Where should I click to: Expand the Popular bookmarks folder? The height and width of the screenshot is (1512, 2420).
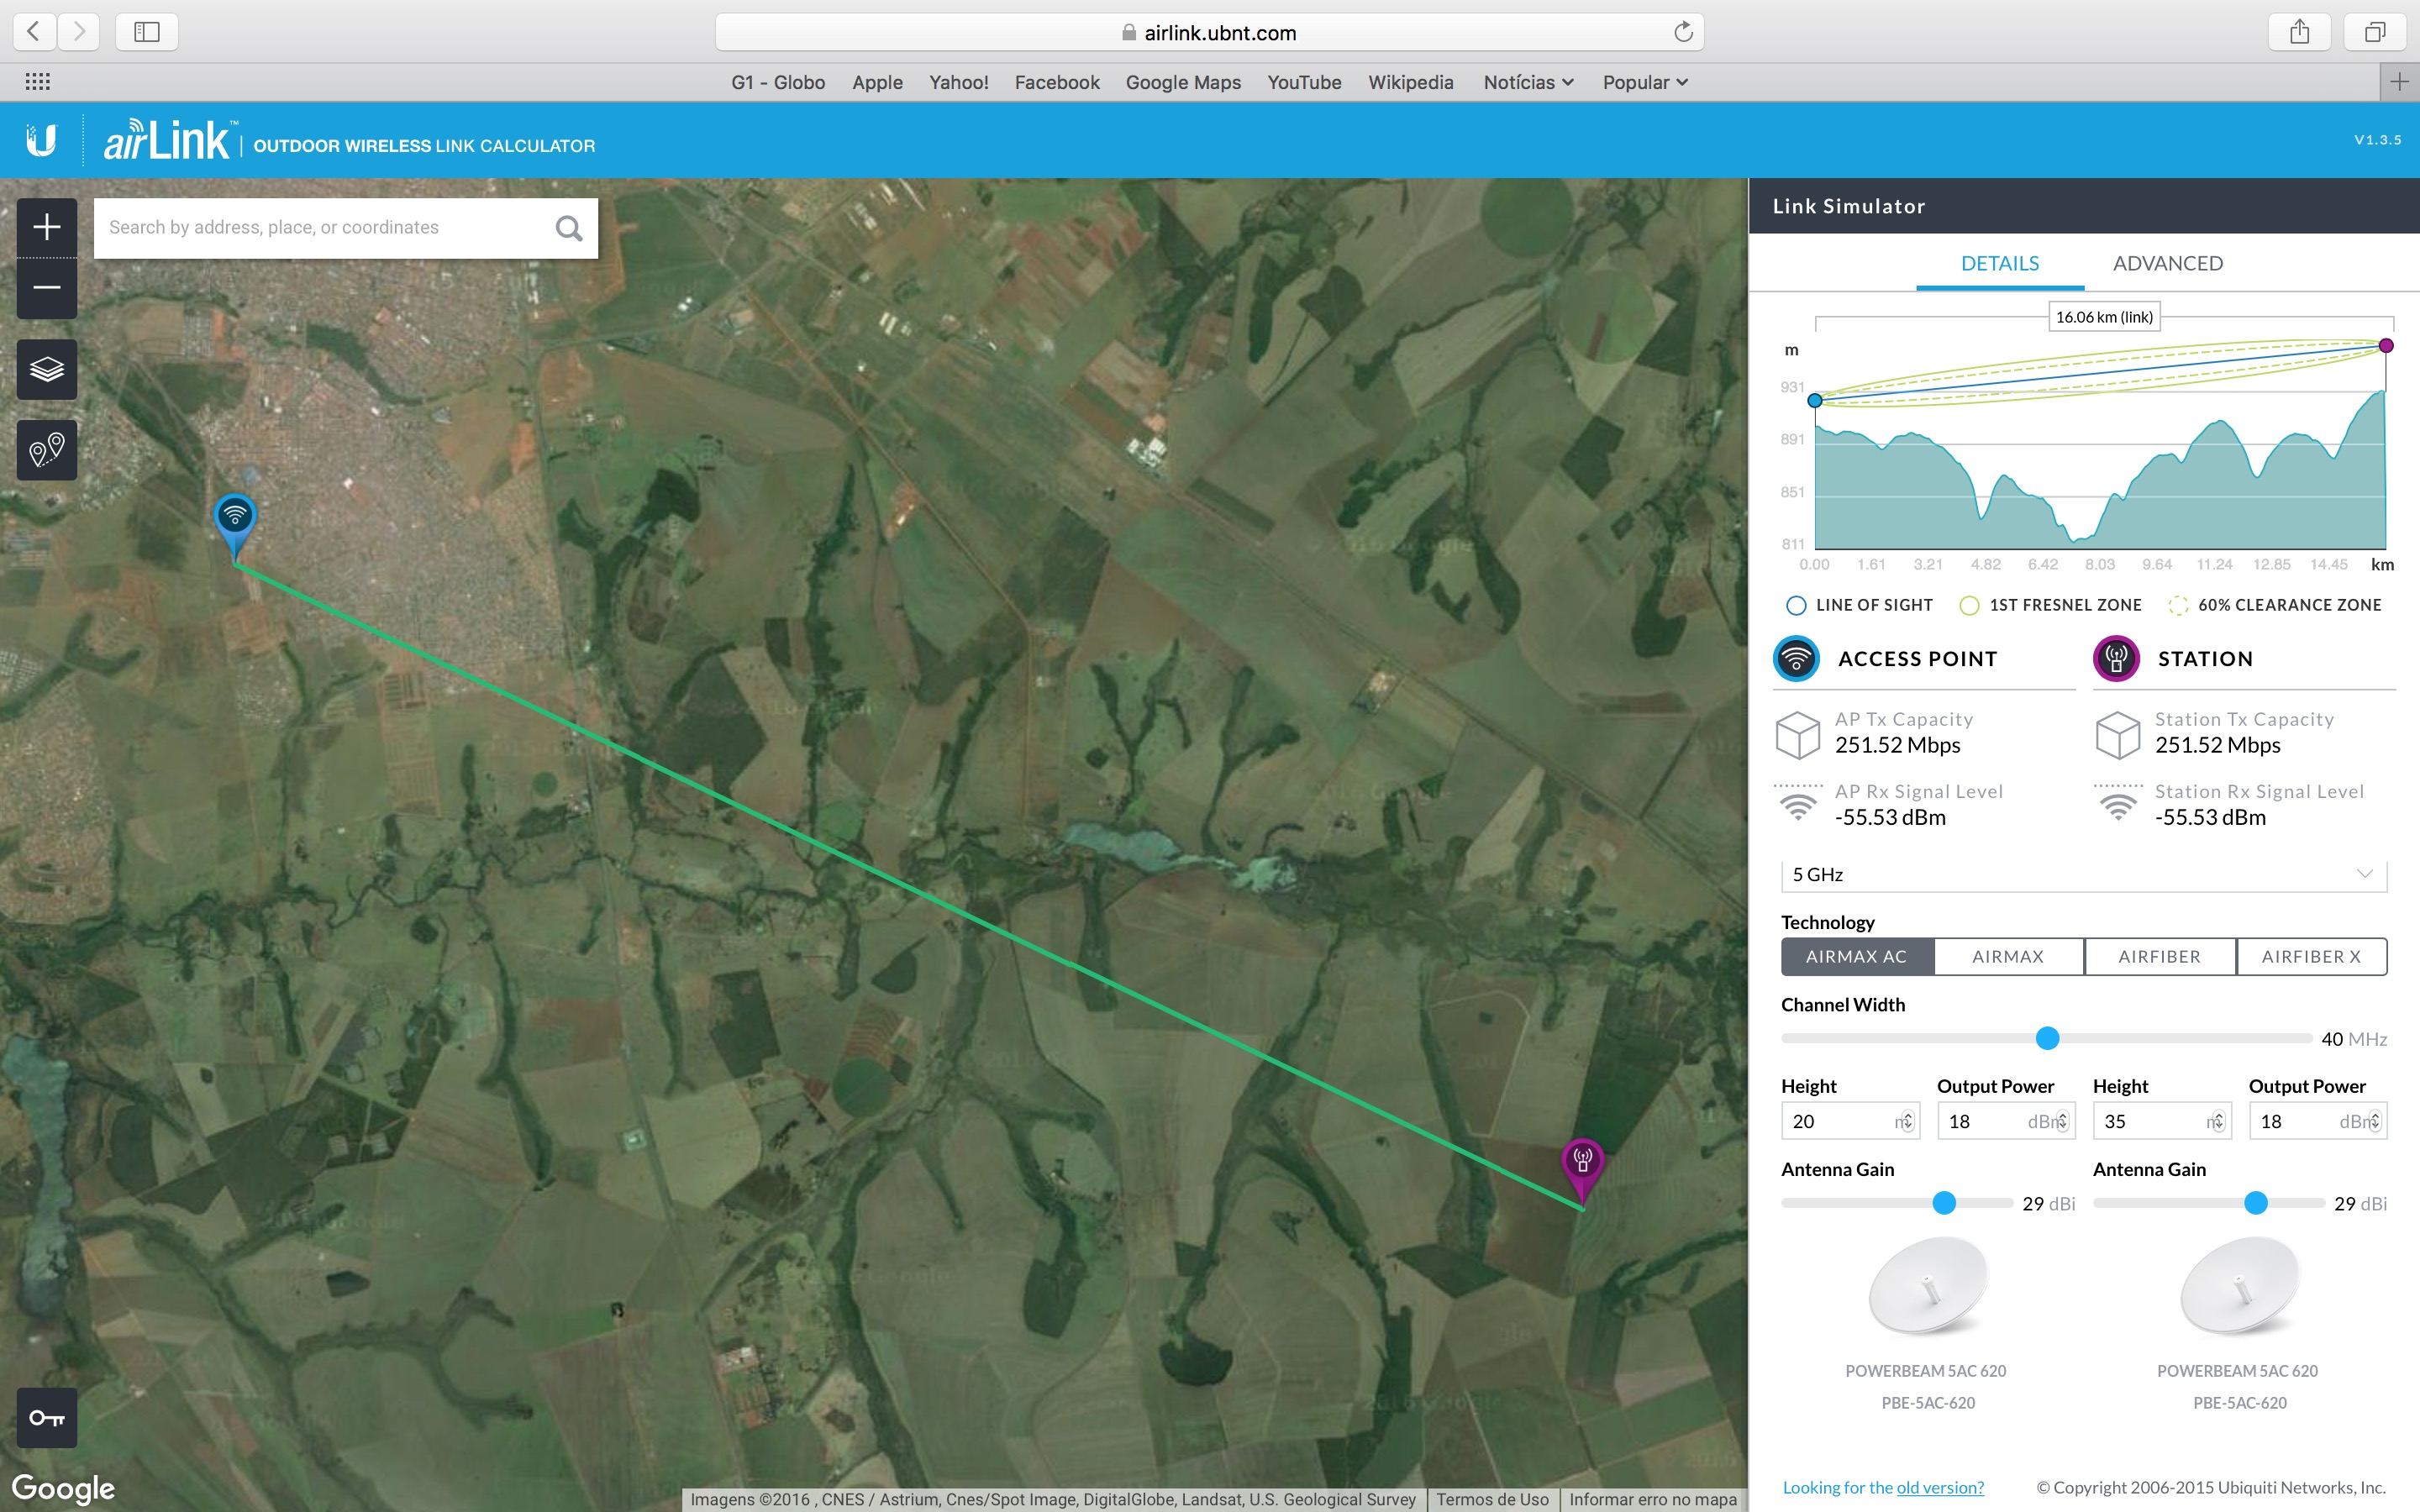pyautogui.click(x=1645, y=82)
